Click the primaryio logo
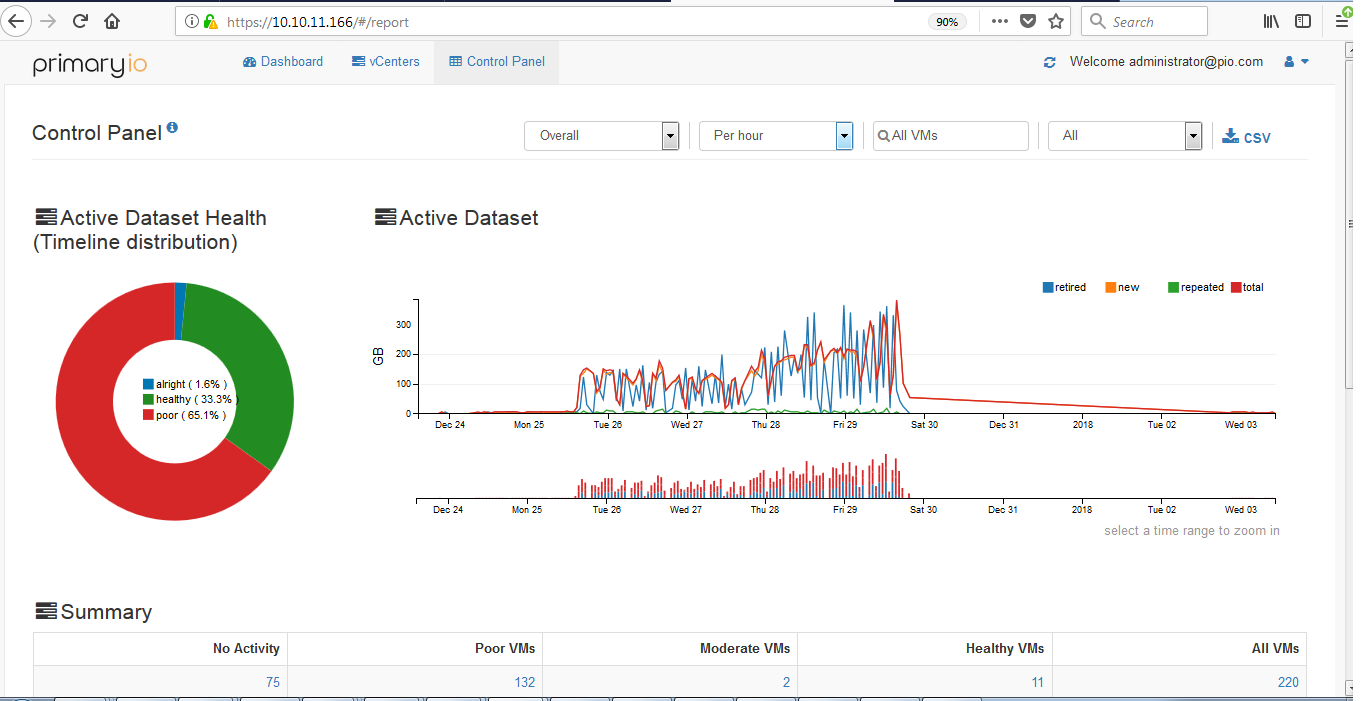The width and height of the screenshot is (1366, 701). 90,64
